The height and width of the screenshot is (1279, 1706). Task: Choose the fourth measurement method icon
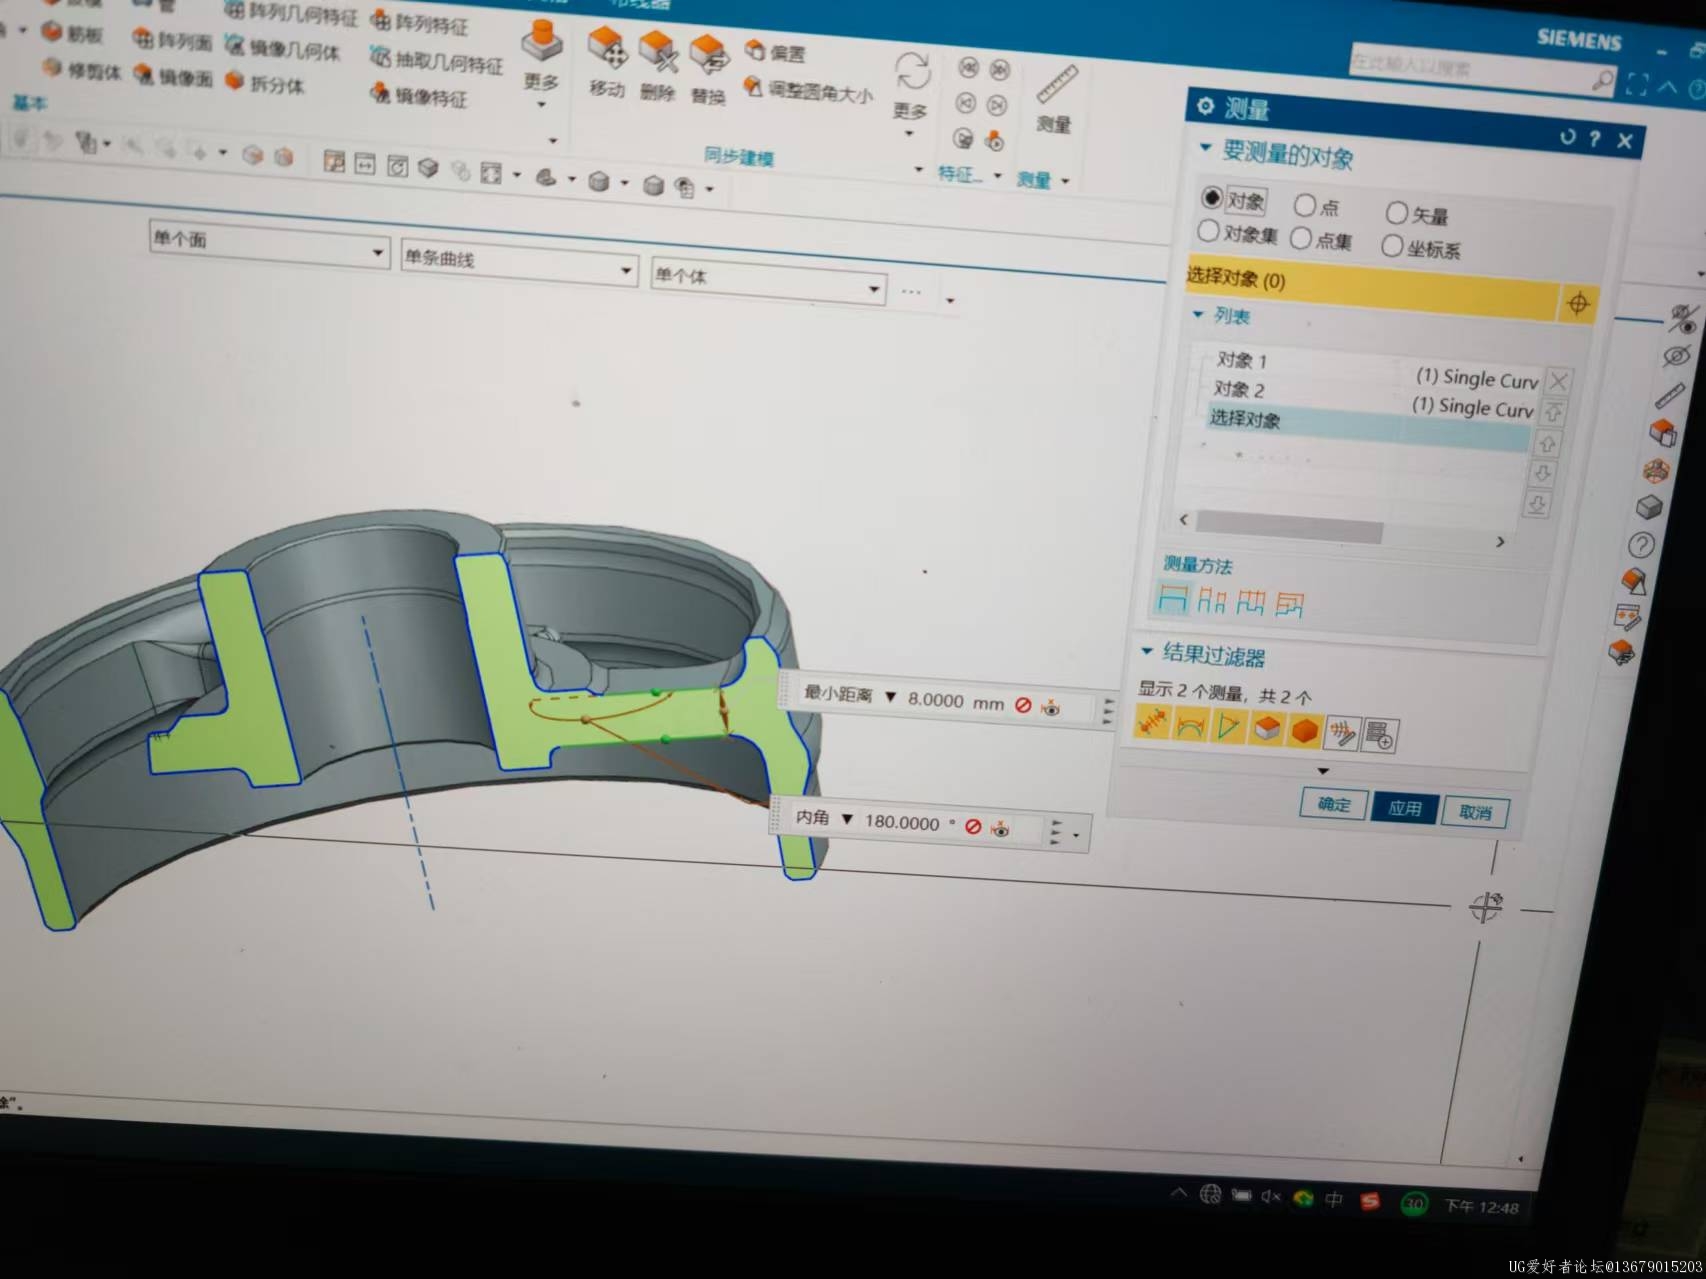point(1289,604)
